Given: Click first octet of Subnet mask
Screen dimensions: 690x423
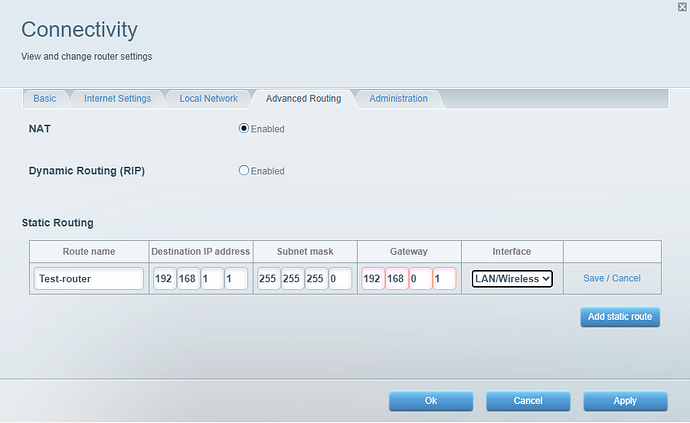Looking at the screenshot, I should (269, 279).
